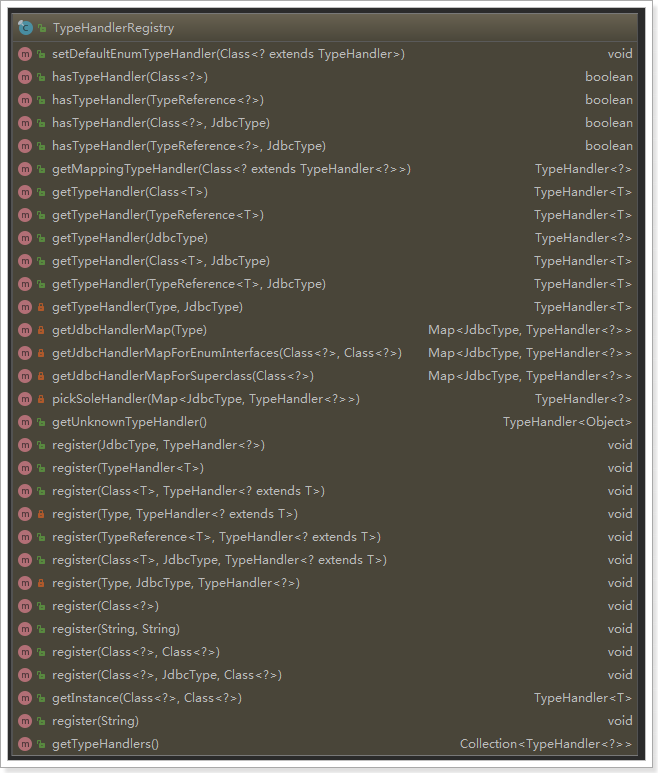Select register(TypeHandler<T>) method

pos(127,468)
